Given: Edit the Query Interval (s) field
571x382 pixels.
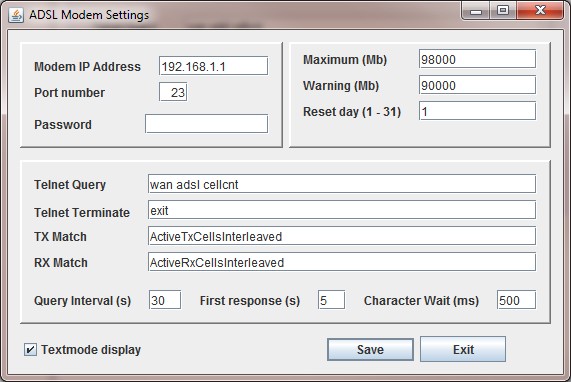Looking at the screenshot, I should tap(165, 300).
